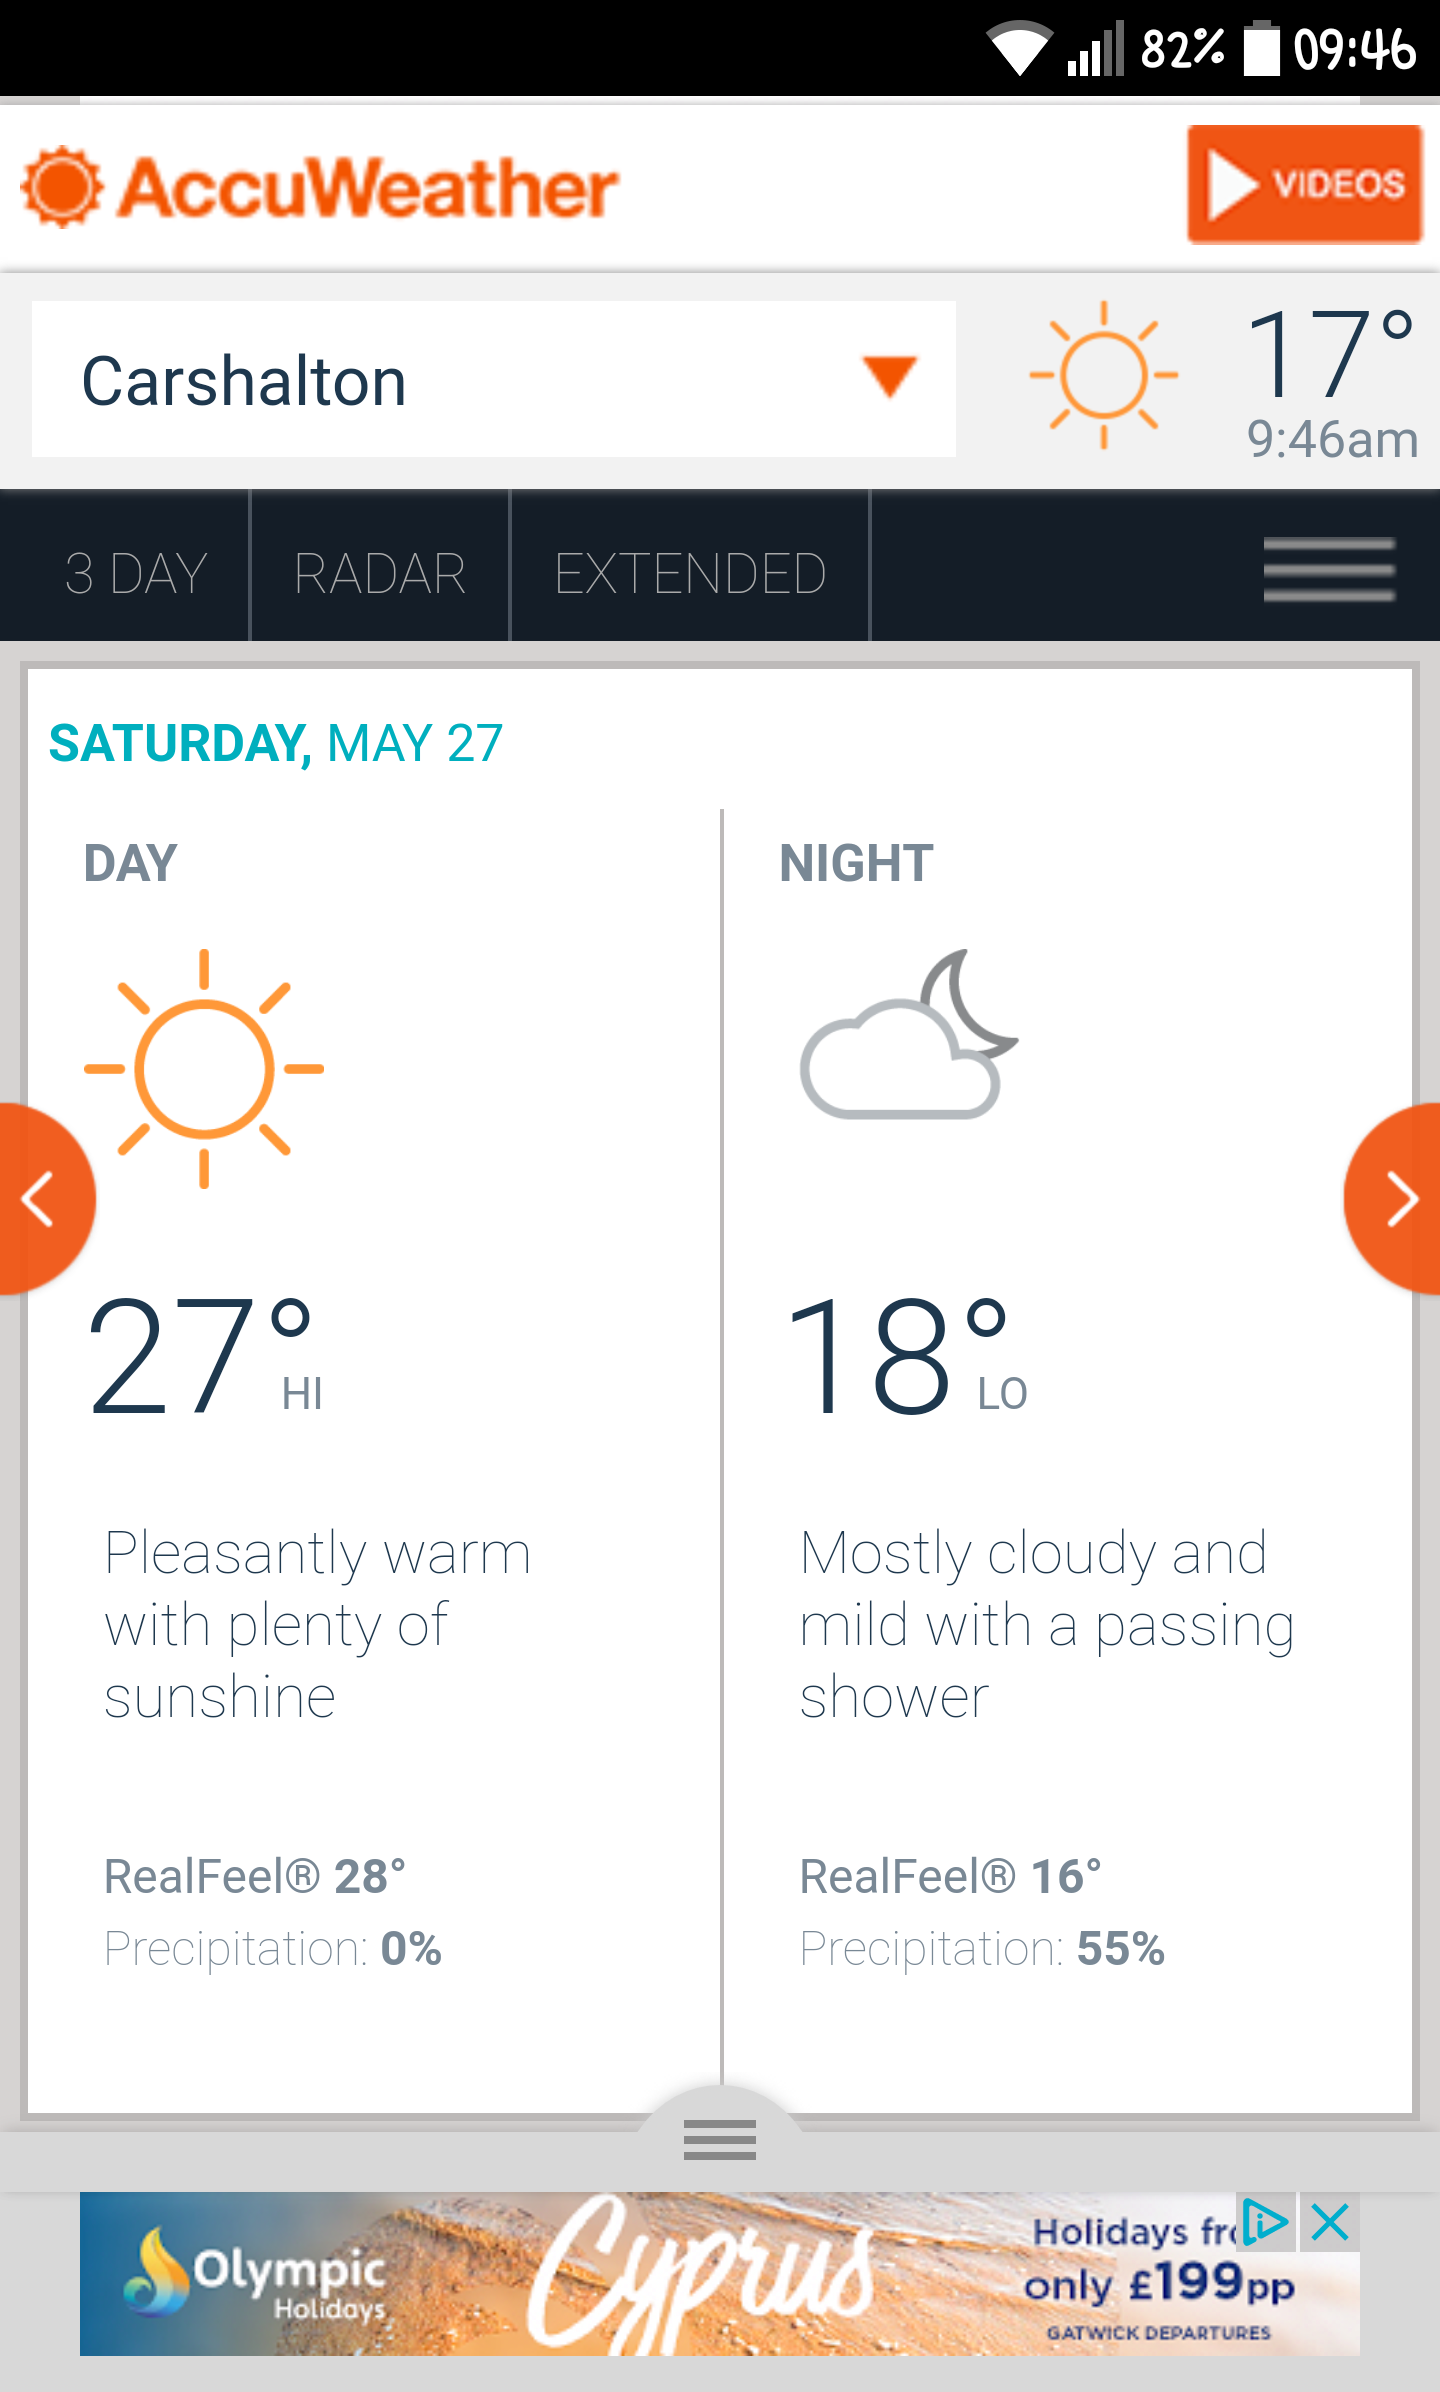Go to previous day with left arrow

(42, 1199)
